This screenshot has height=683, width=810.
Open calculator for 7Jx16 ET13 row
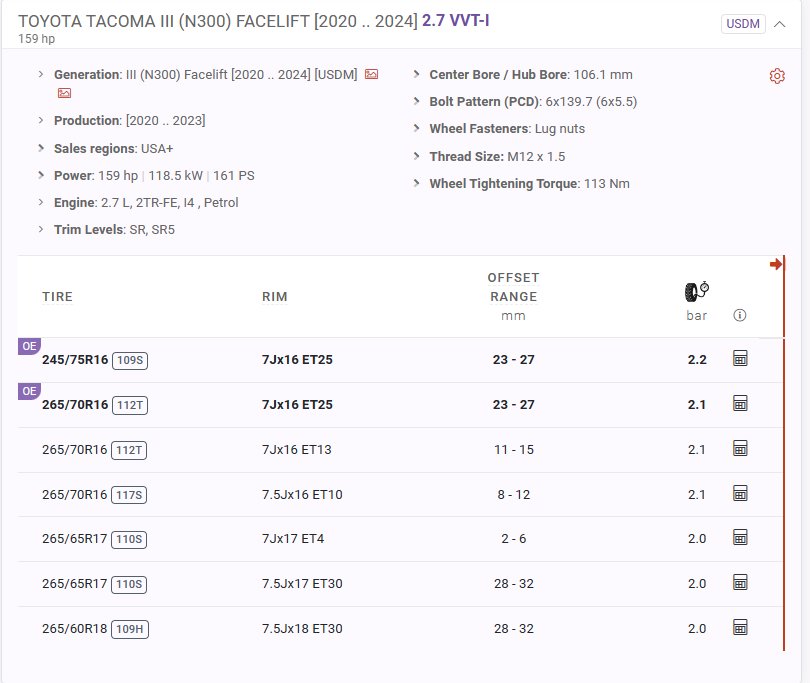[x=740, y=448]
